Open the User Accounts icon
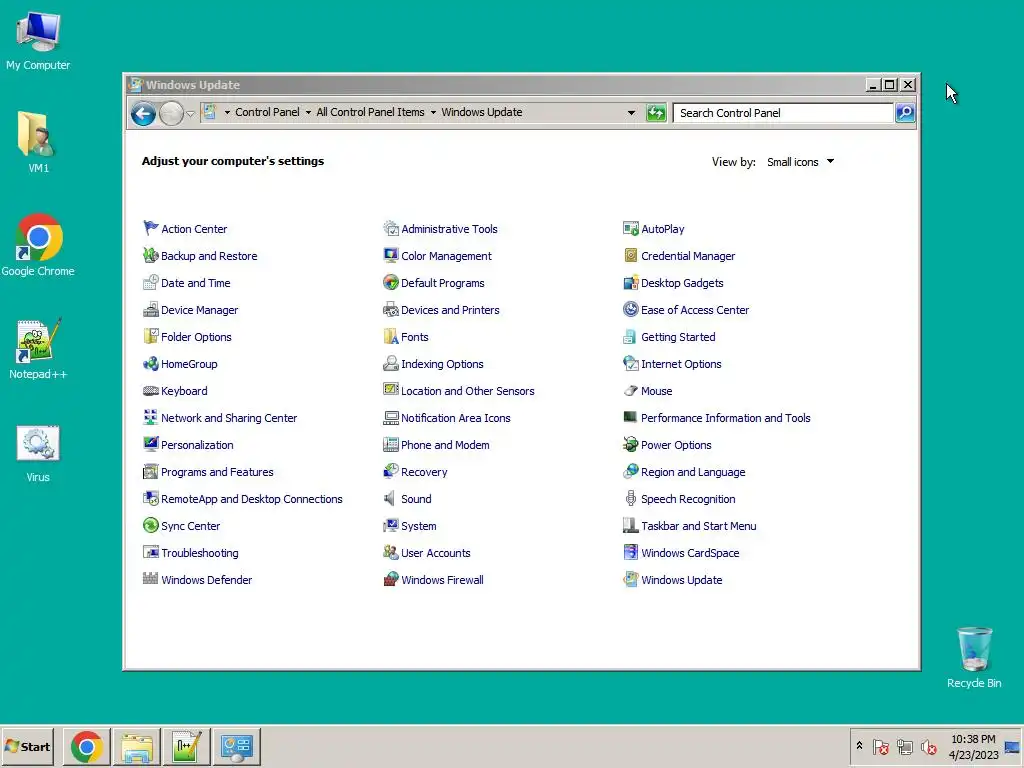This screenshot has height=768, width=1024. [x=391, y=552]
